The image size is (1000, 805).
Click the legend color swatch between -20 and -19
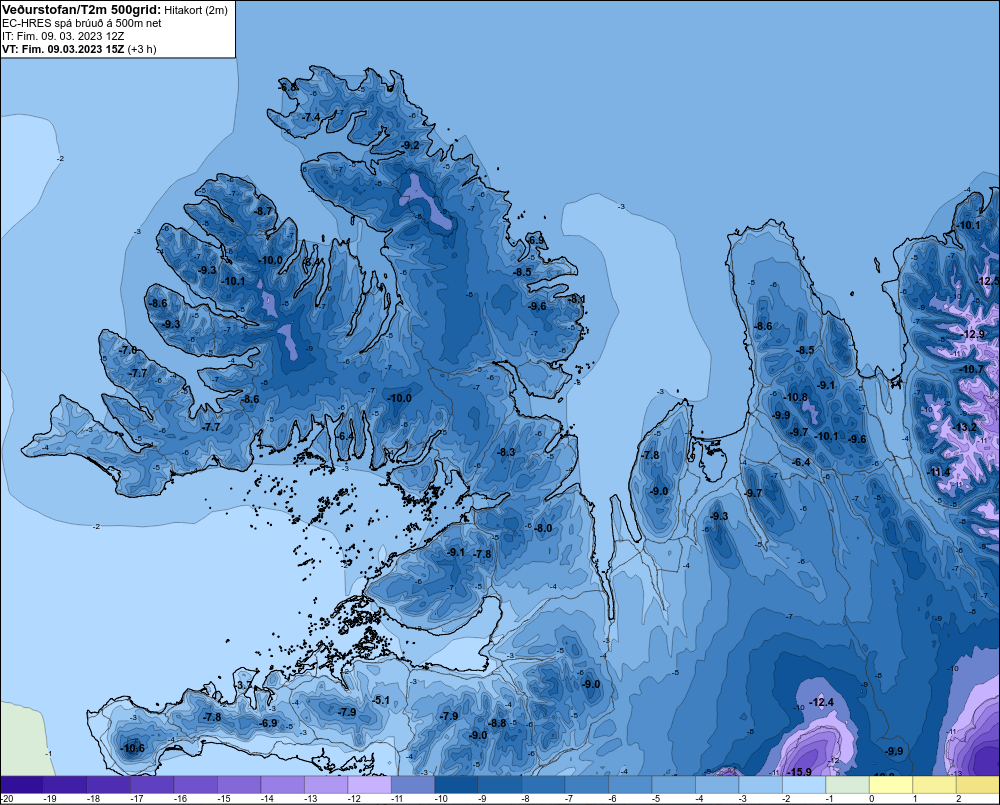[22, 784]
